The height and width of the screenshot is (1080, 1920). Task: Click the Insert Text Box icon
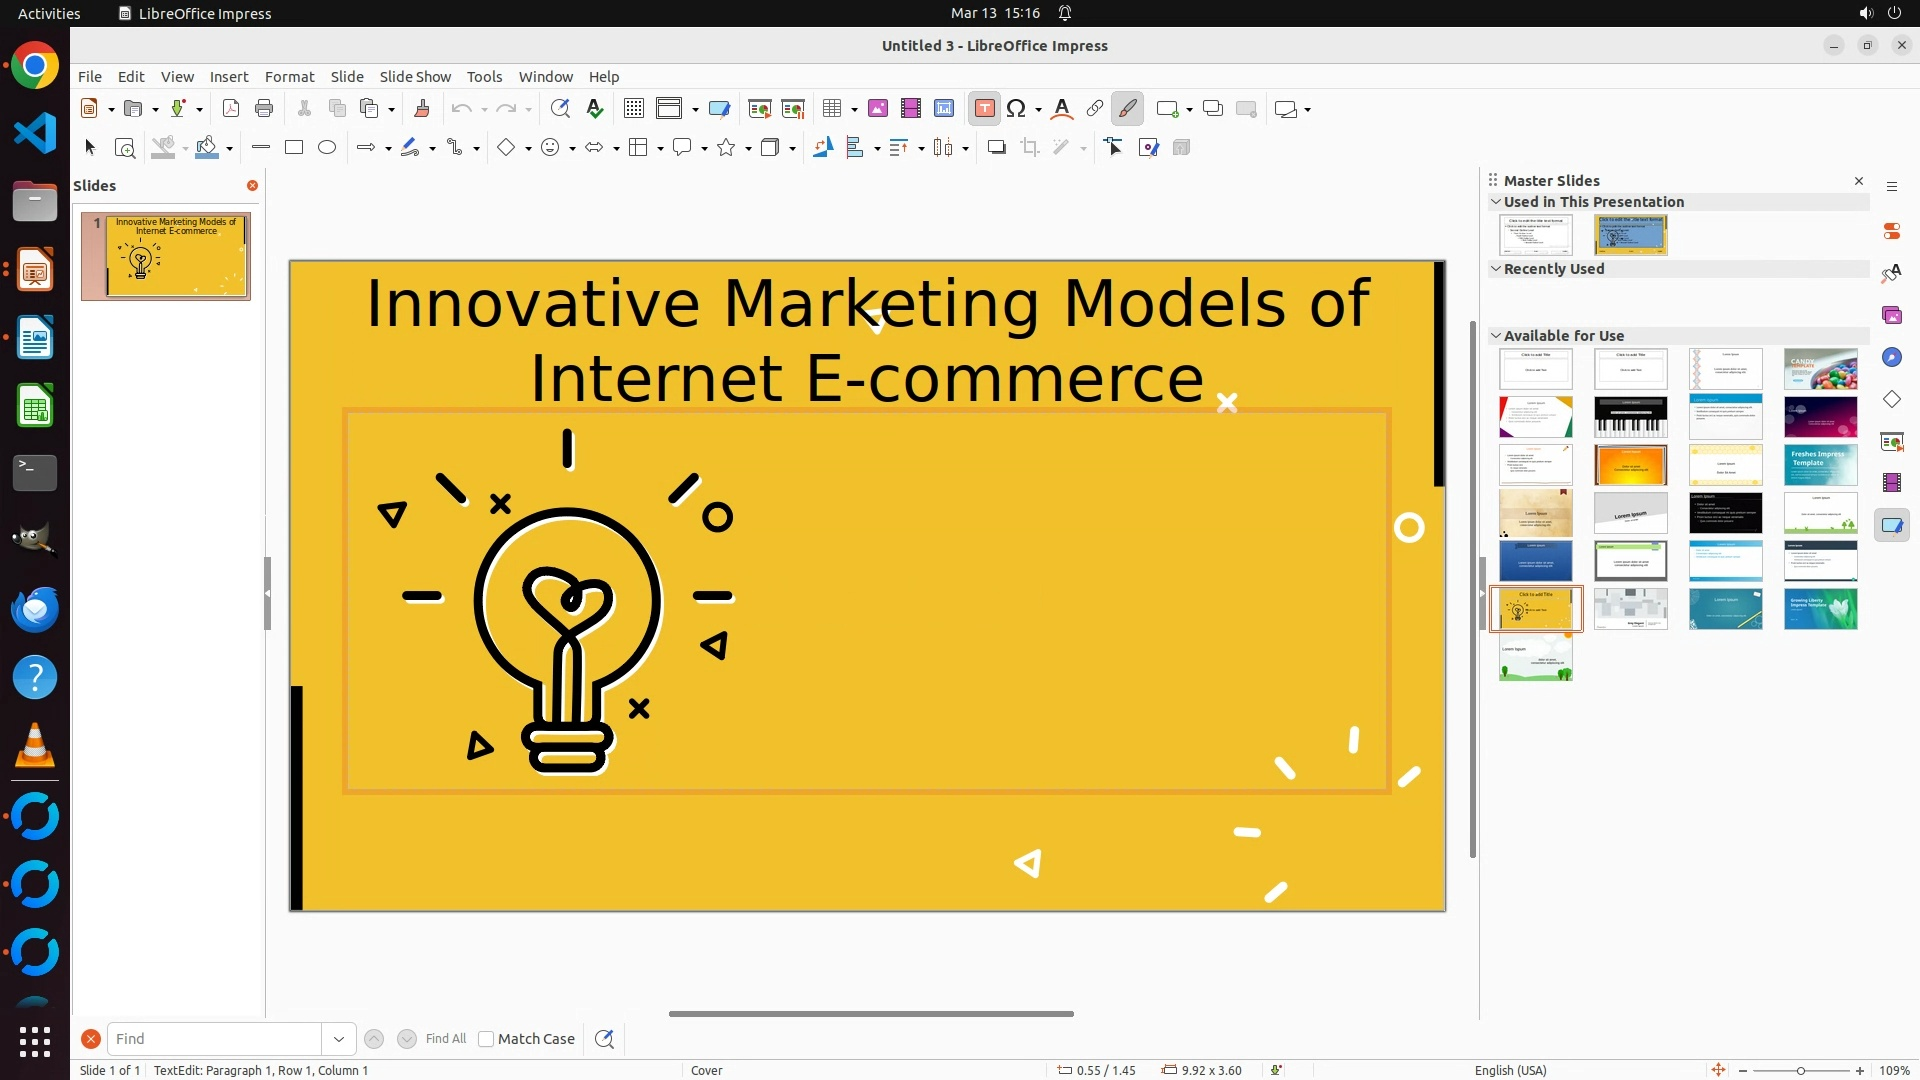coord(984,109)
